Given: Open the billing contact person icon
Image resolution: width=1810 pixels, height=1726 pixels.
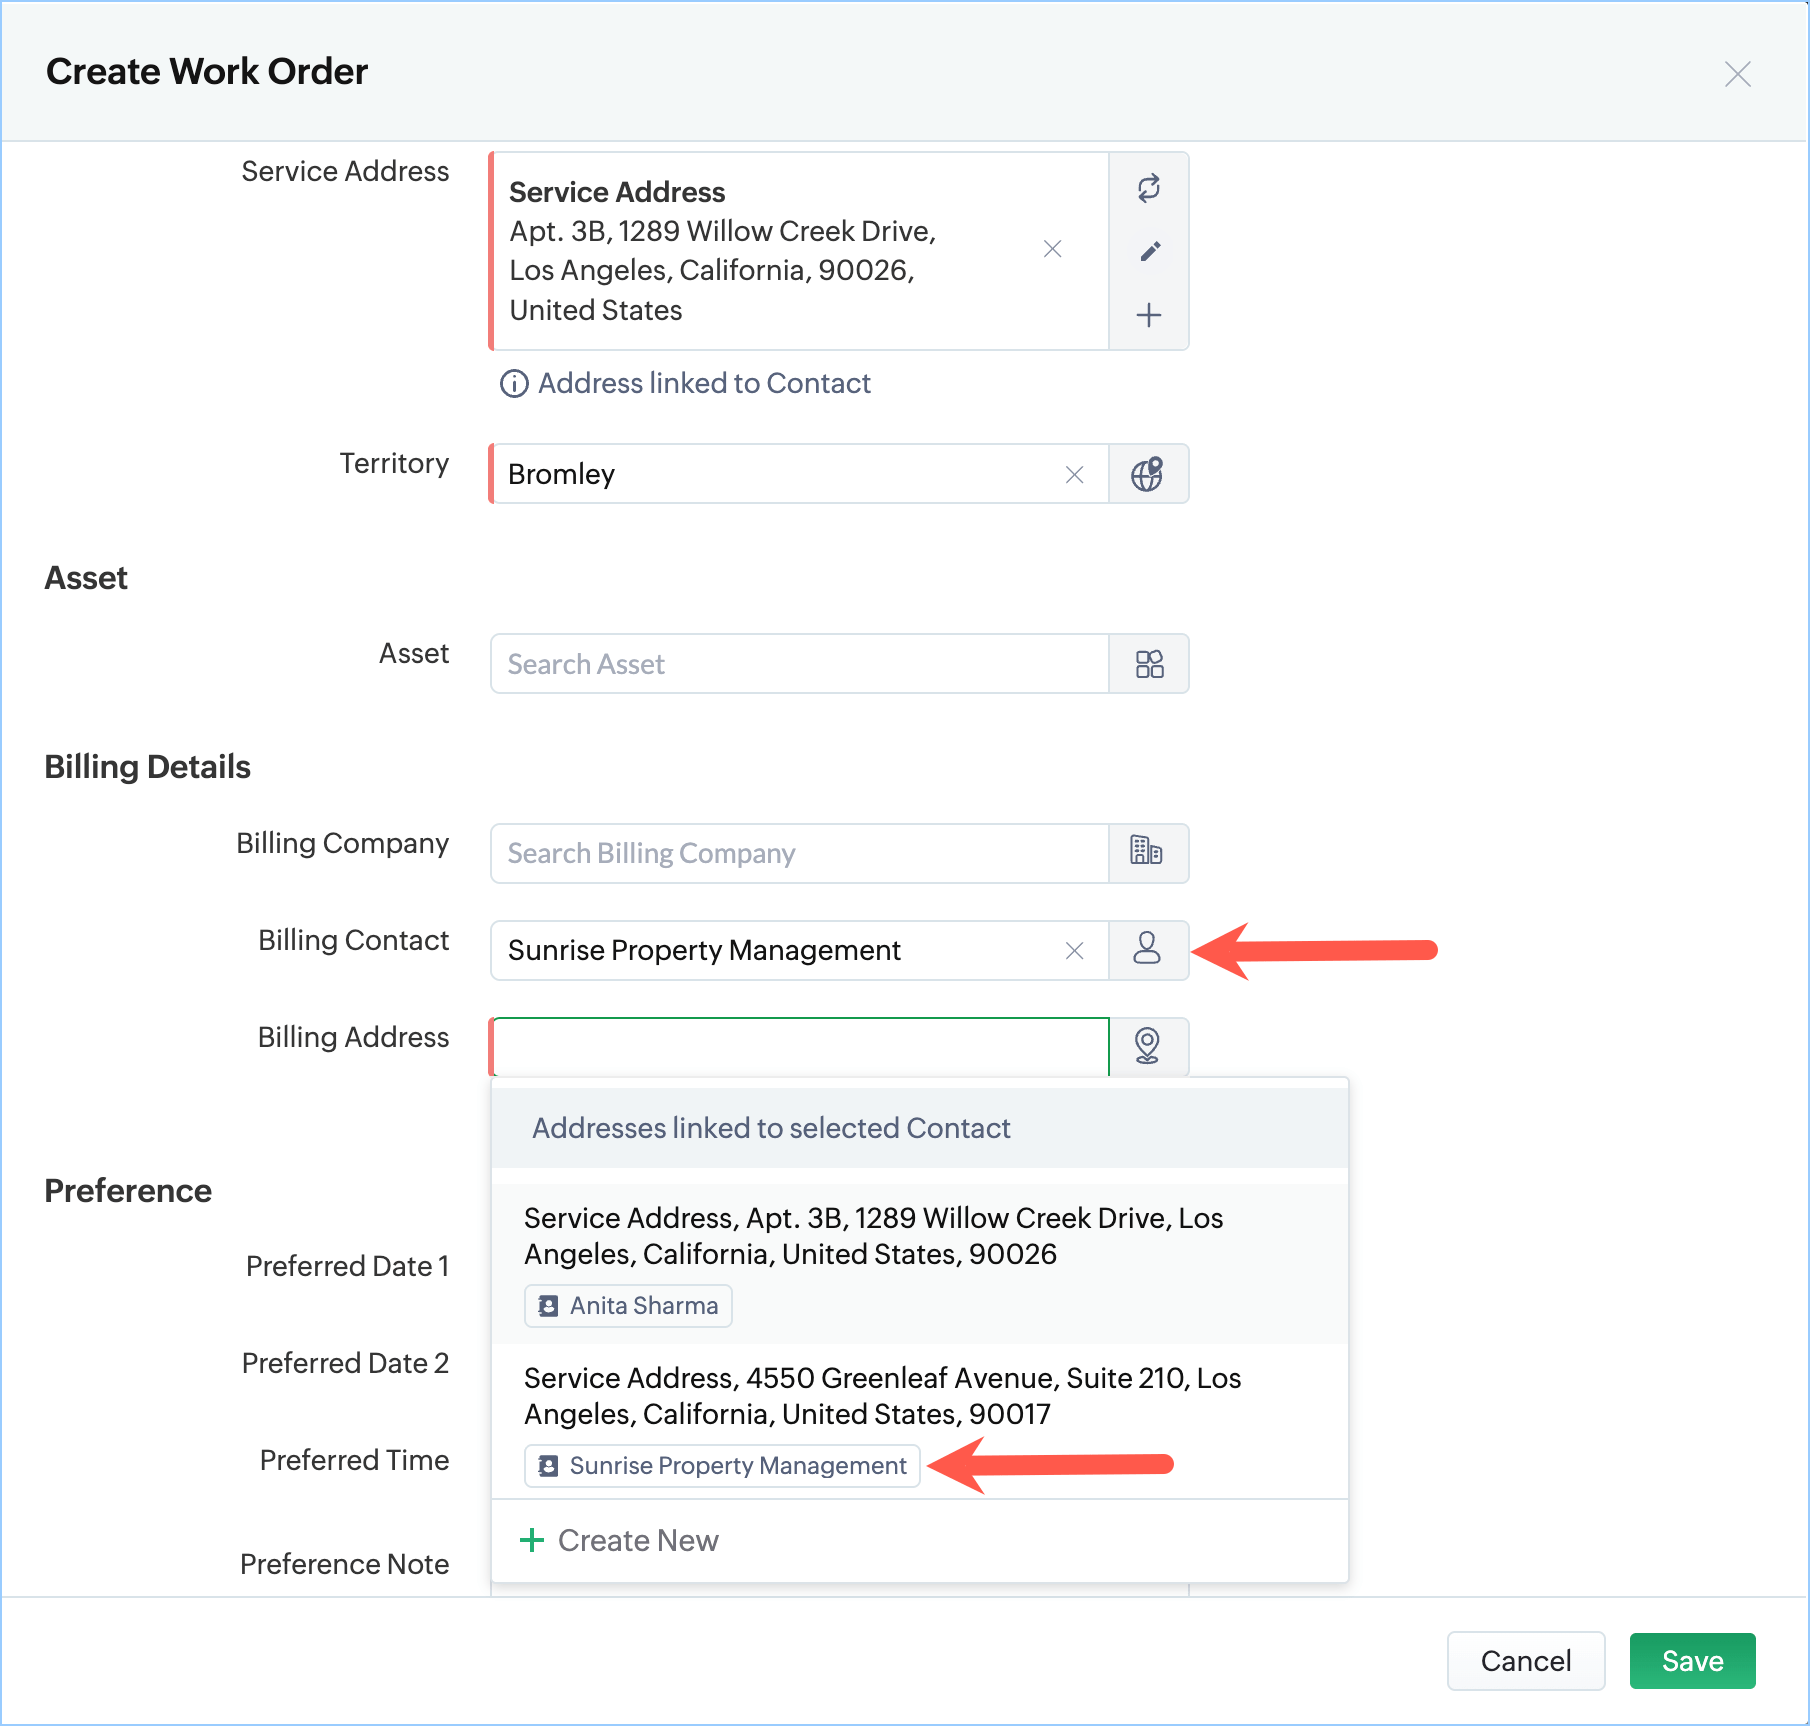Looking at the screenshot, I should (1147, 948).
